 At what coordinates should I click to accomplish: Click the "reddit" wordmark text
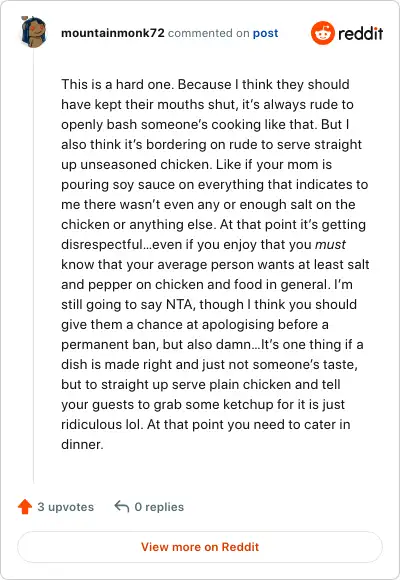point(360,33)
